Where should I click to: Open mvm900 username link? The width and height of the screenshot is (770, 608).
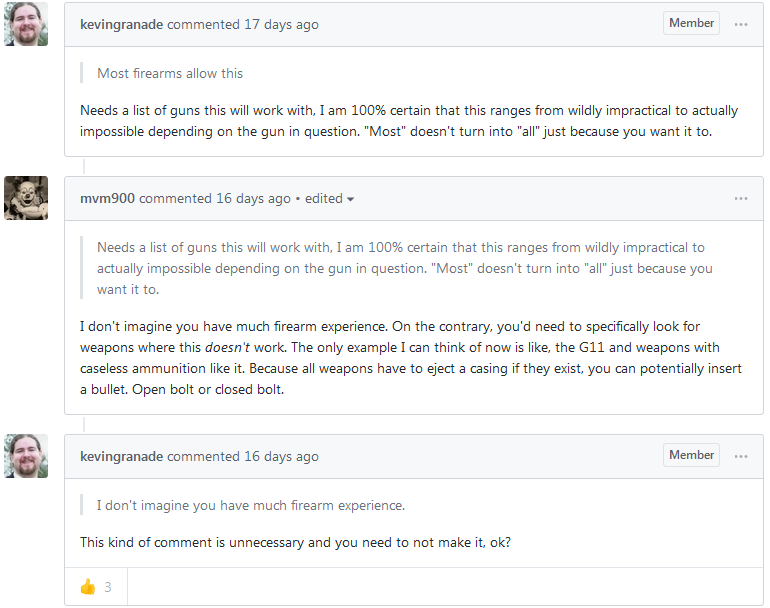point(107,199)
